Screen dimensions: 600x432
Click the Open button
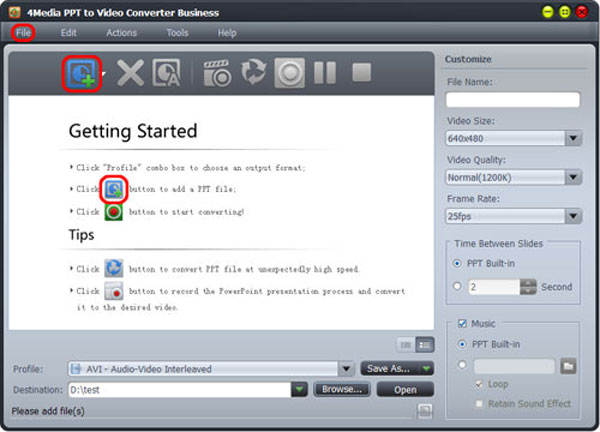pos(405,390)
